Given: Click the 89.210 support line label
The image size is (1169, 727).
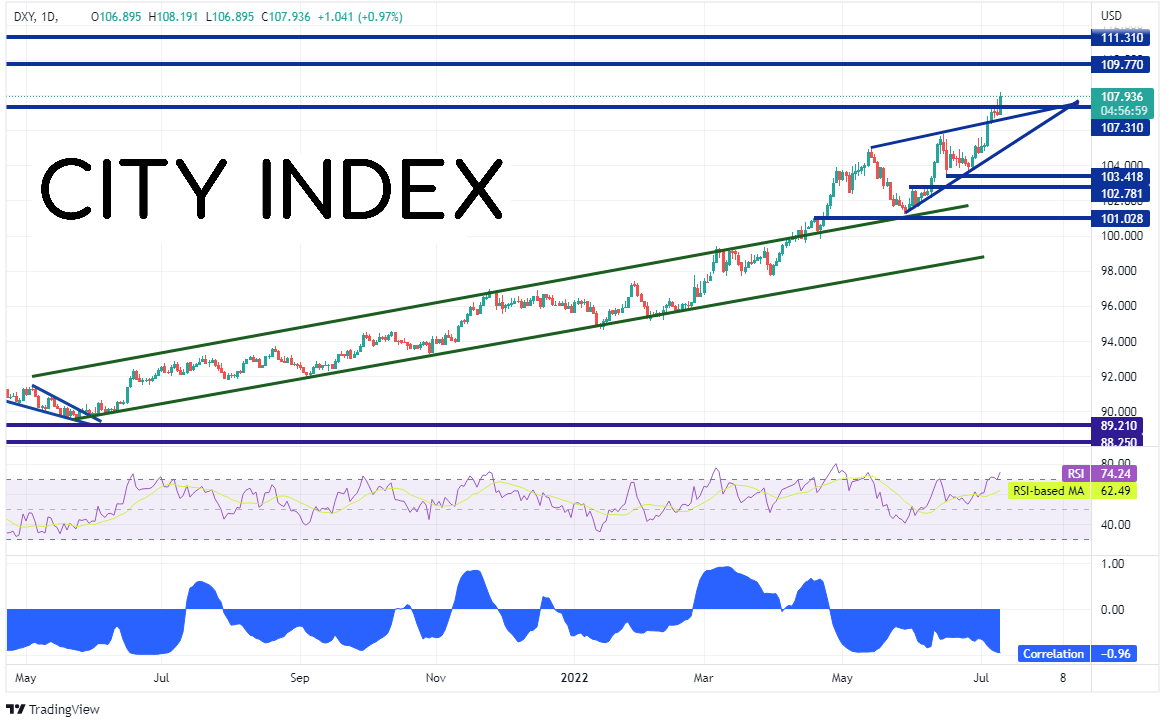Looking at the screenshot, I should click(x=1118, y=426).
